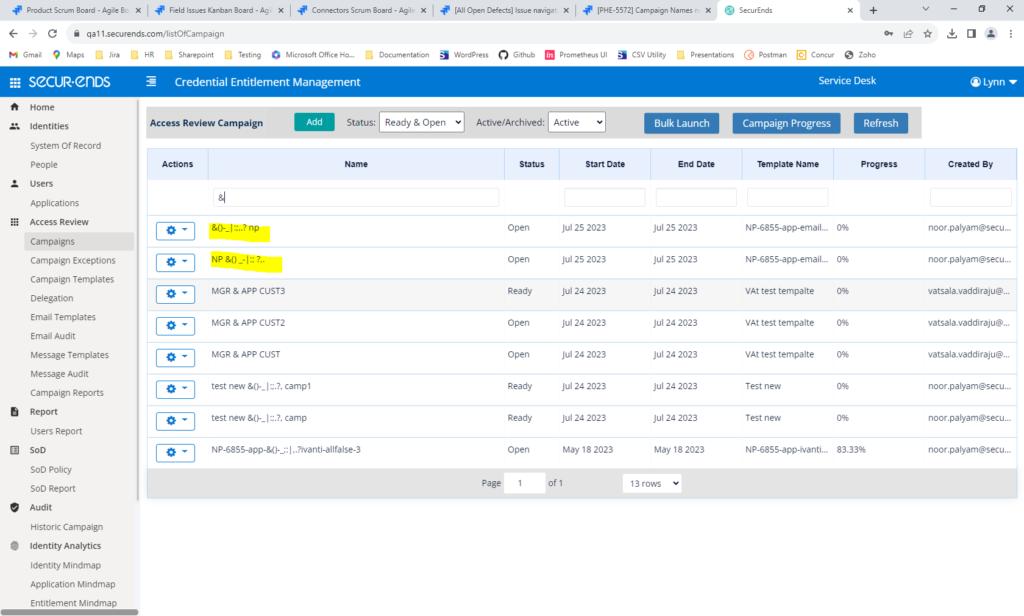
Task: Switch to Field Issues Kanban Board tab
Action: pyautogui.click(x=219, y=10)
